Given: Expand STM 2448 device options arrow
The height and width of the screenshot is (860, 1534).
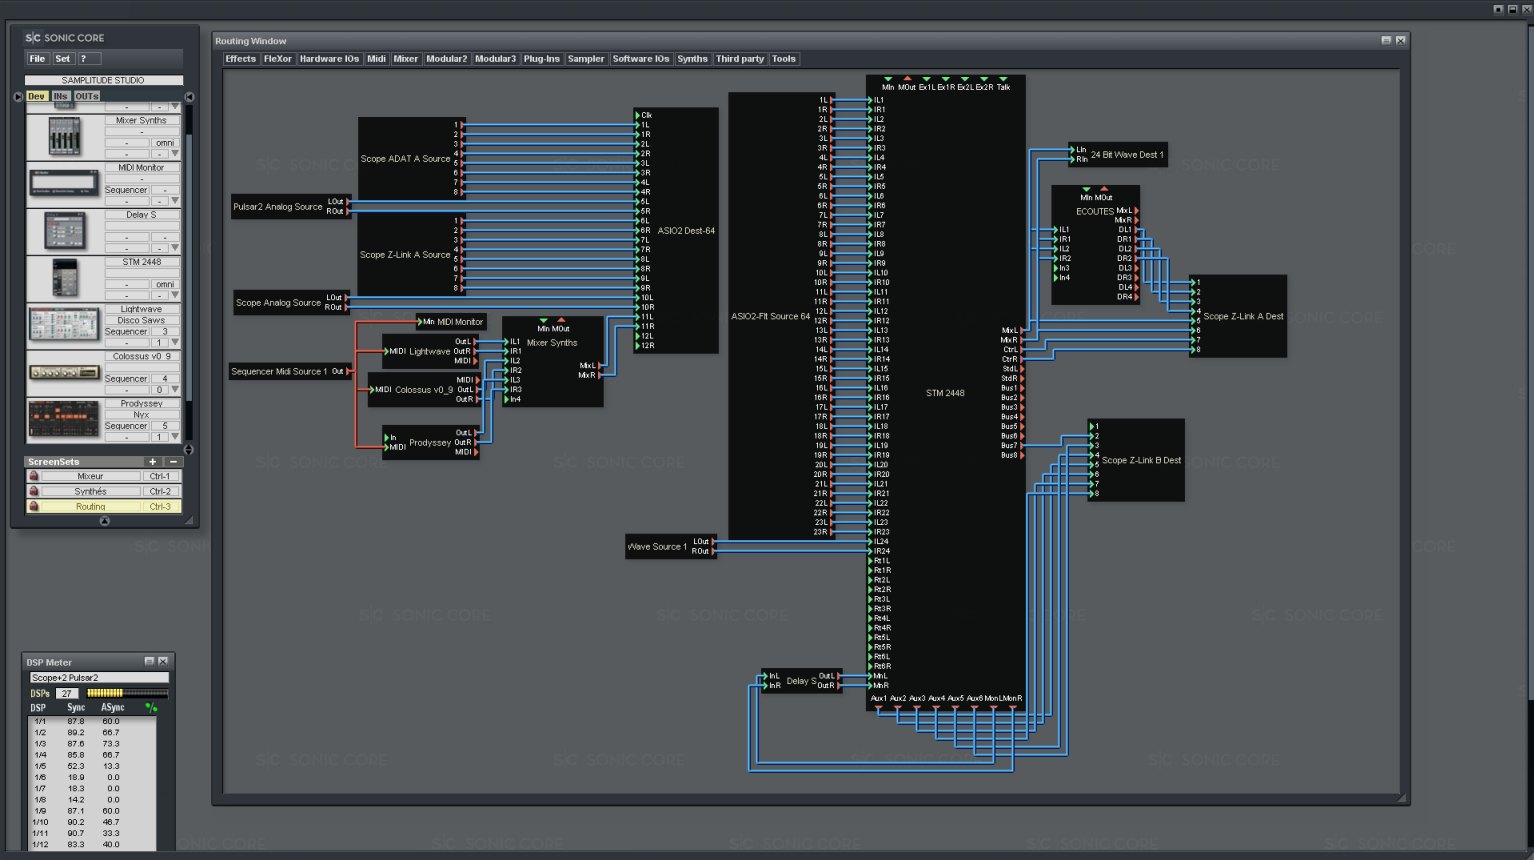Looking at the screenshot, I should tap(175, 294).
